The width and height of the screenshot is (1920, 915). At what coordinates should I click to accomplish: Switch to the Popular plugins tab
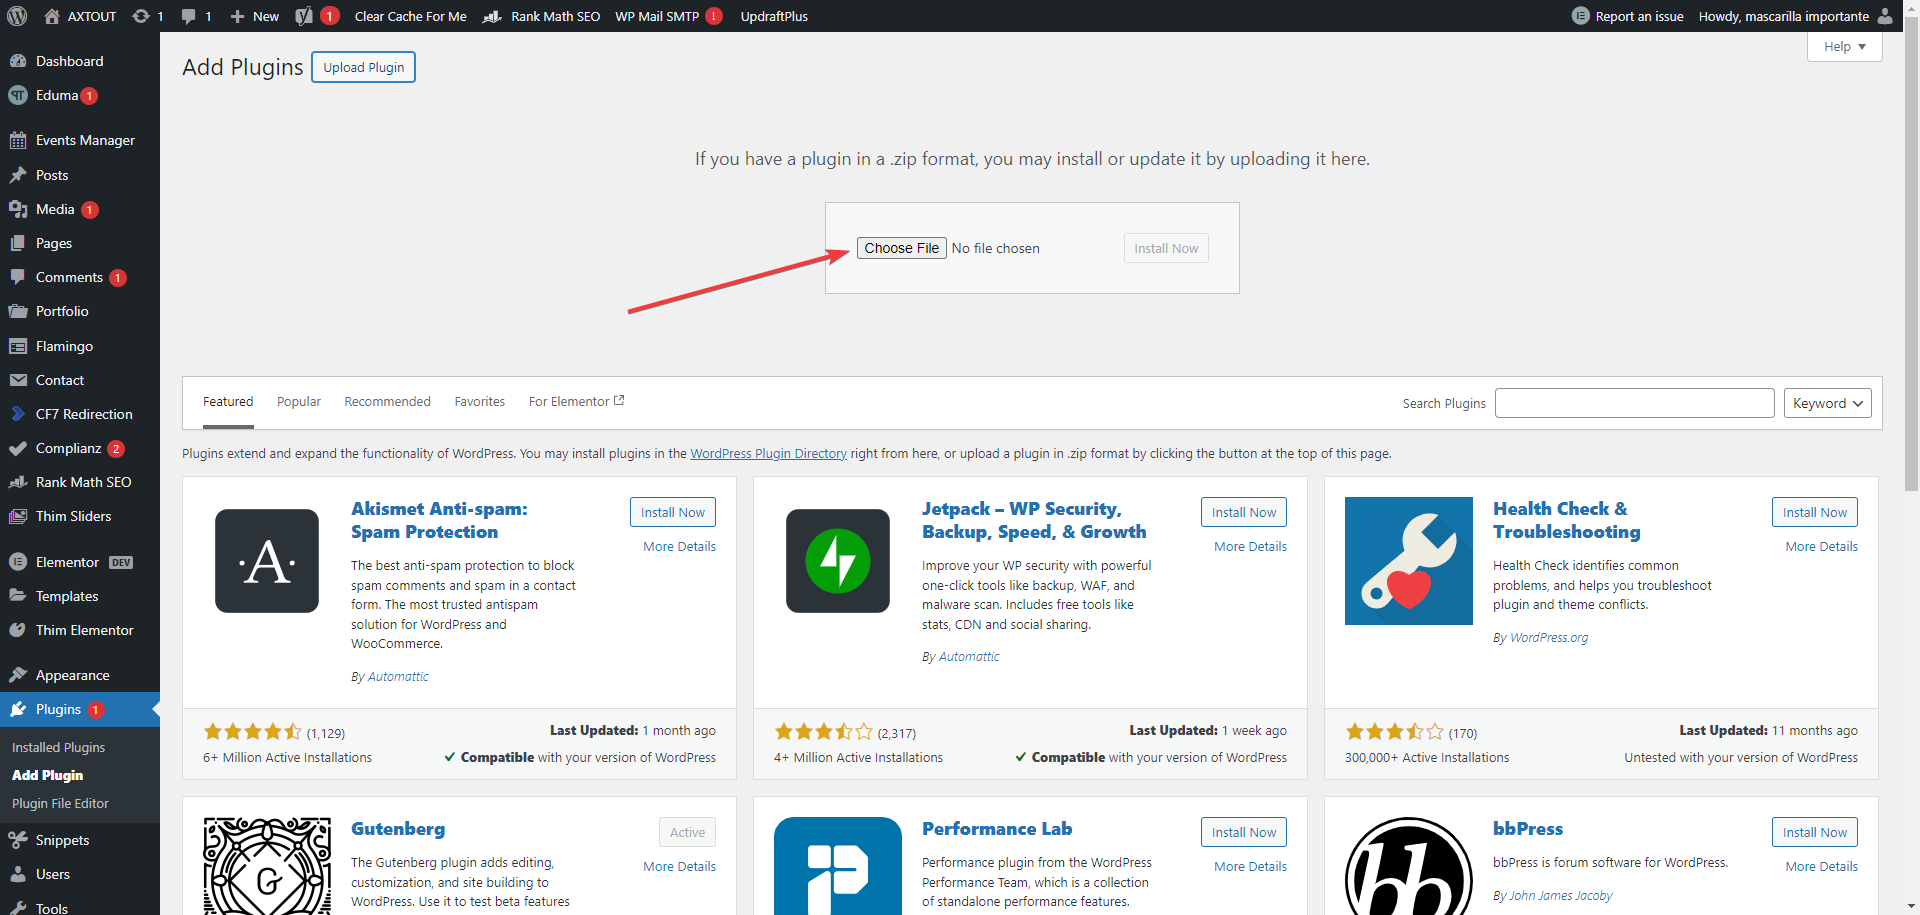[299, 402]
